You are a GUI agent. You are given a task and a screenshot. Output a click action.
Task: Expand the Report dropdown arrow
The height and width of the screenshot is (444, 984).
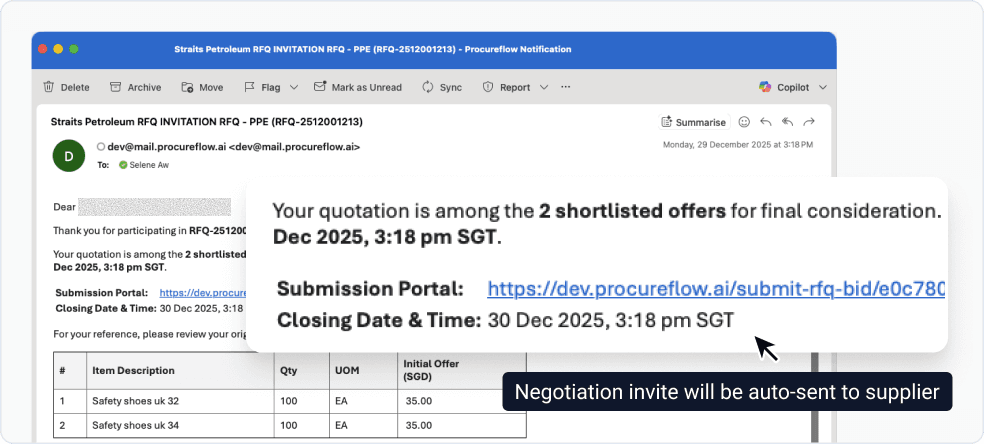point(544,87)
